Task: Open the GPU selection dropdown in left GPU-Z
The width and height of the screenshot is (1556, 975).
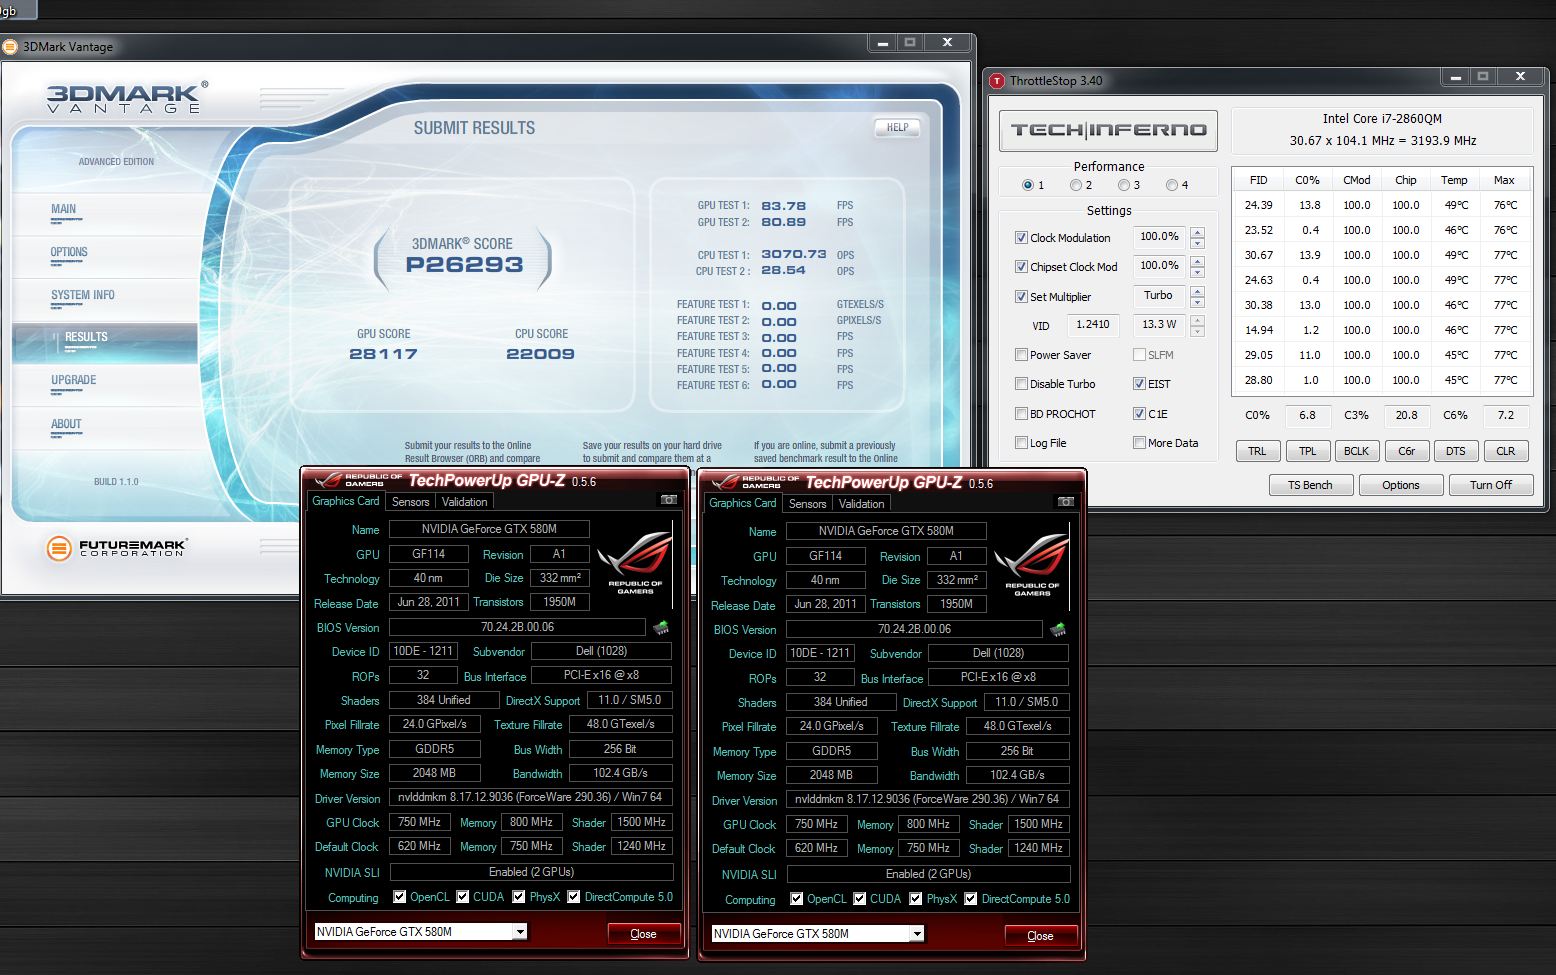Action: pyautogui.click(x=520, y=932)
